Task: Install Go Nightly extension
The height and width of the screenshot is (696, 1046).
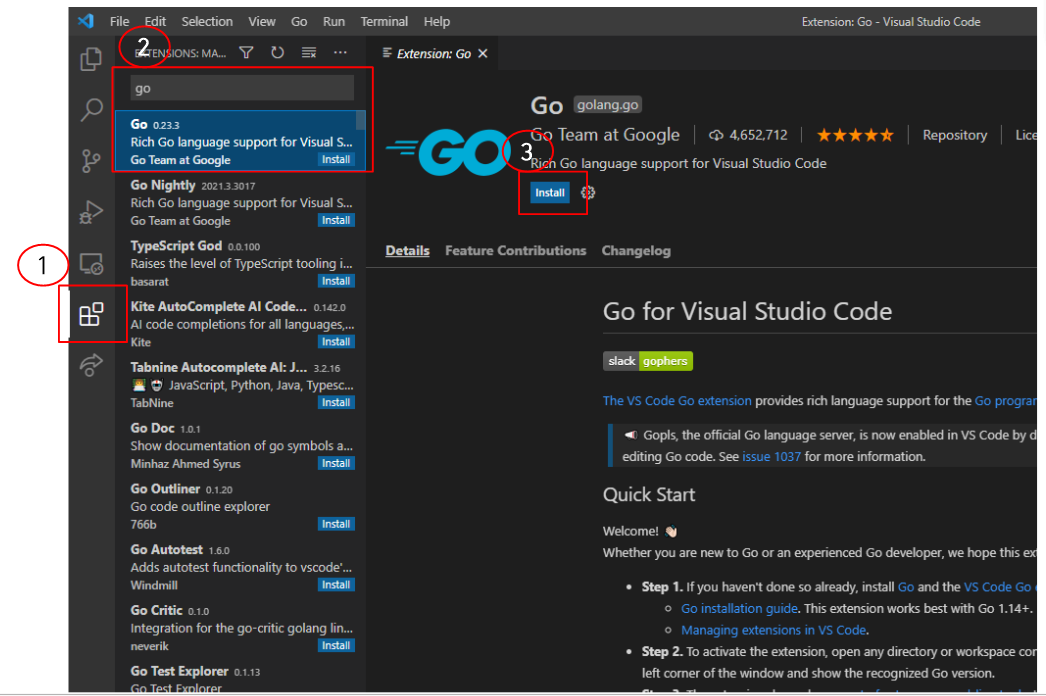Action: click(x=336, y=220)
